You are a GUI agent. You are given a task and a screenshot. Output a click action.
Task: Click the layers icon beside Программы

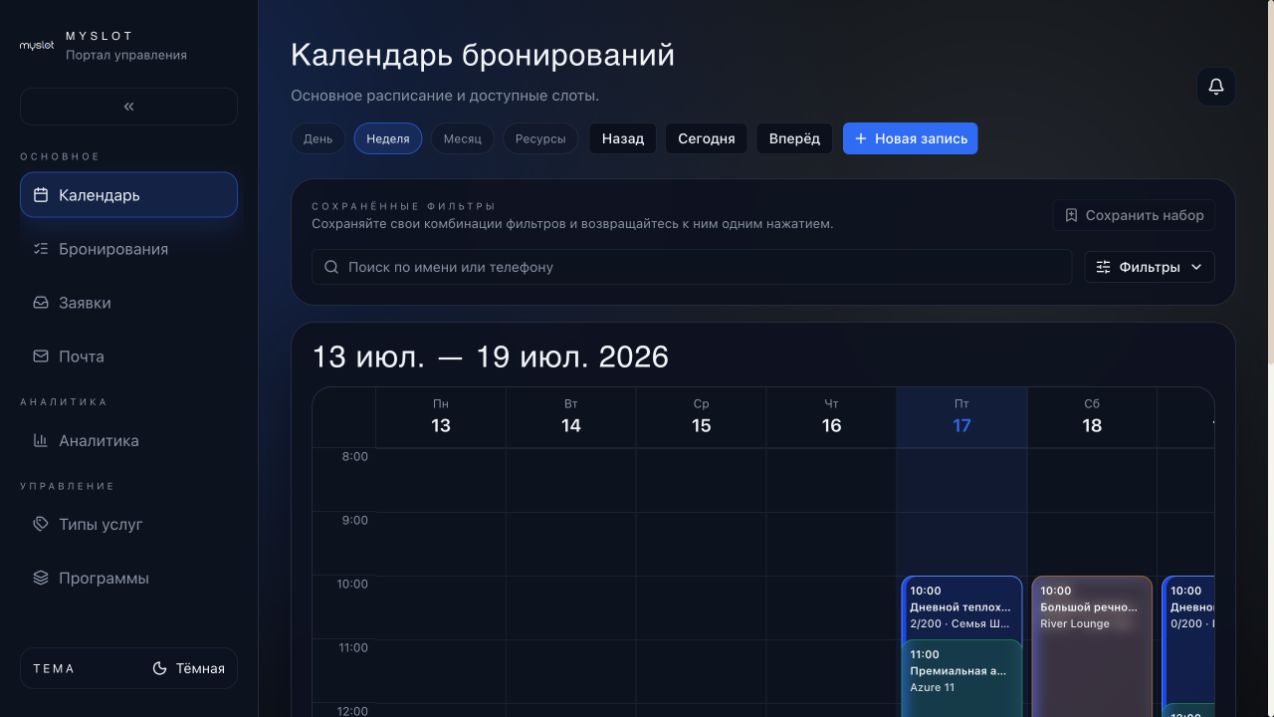click(x=41, y=578)
